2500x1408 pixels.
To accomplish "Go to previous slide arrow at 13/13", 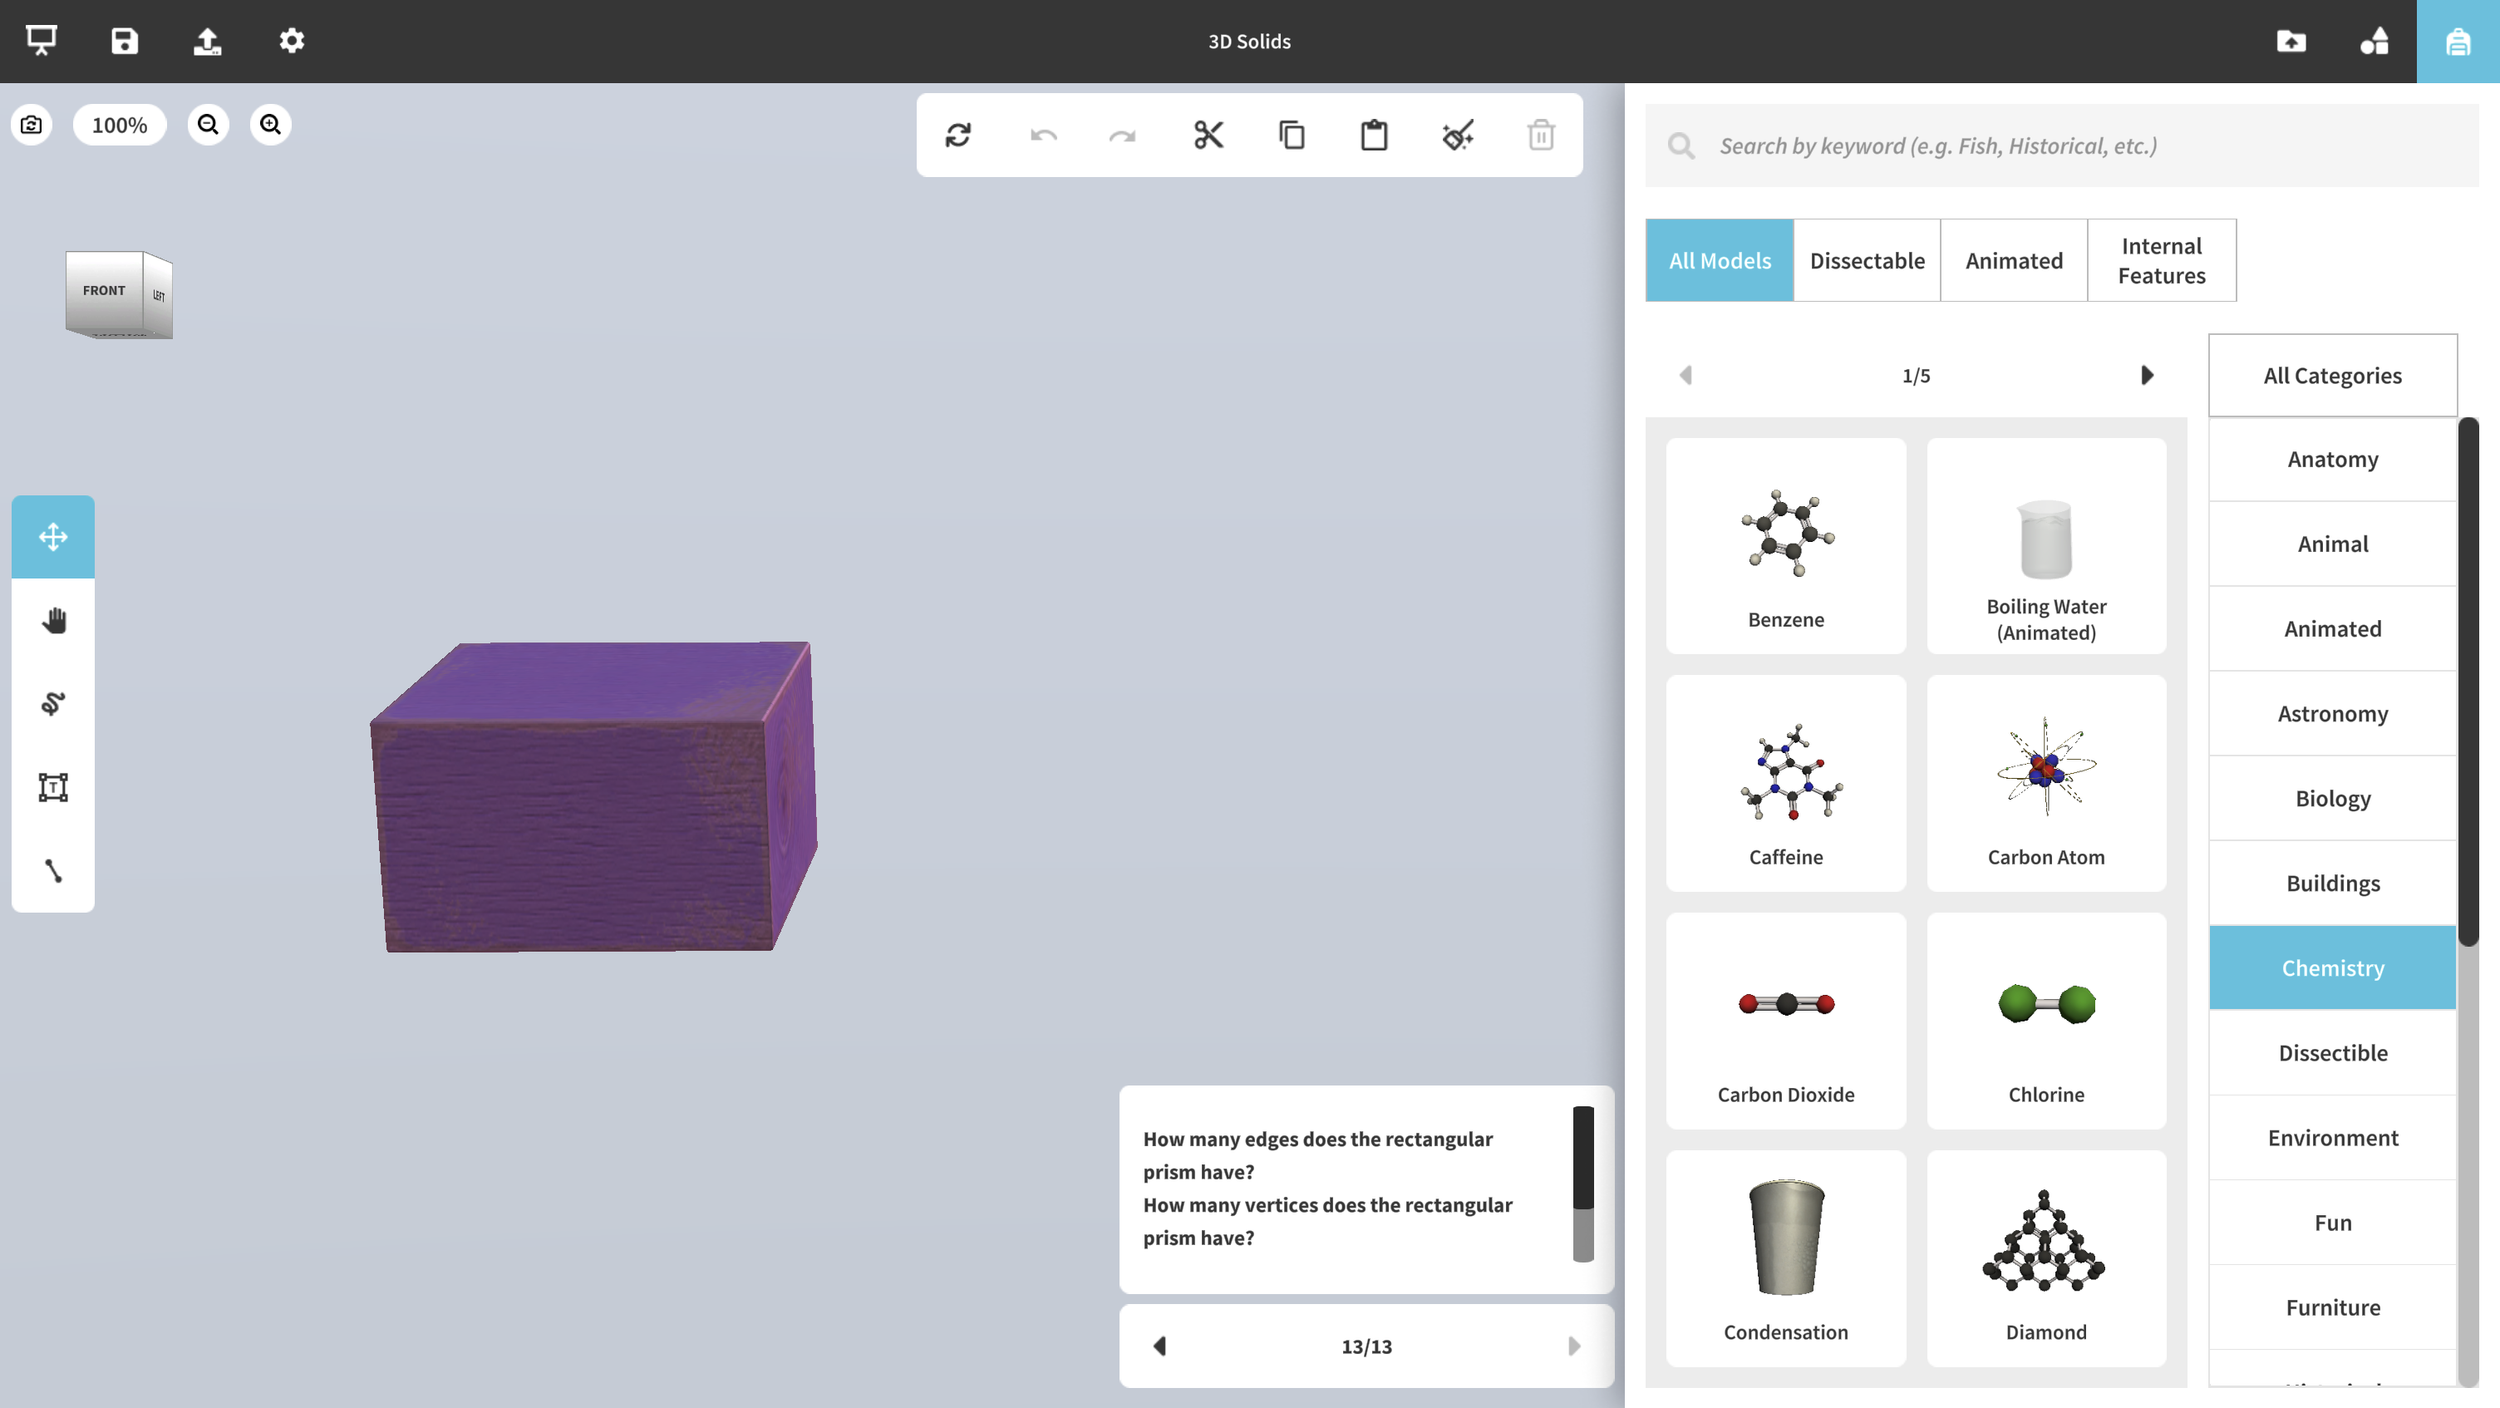I will (1160, 1346).
